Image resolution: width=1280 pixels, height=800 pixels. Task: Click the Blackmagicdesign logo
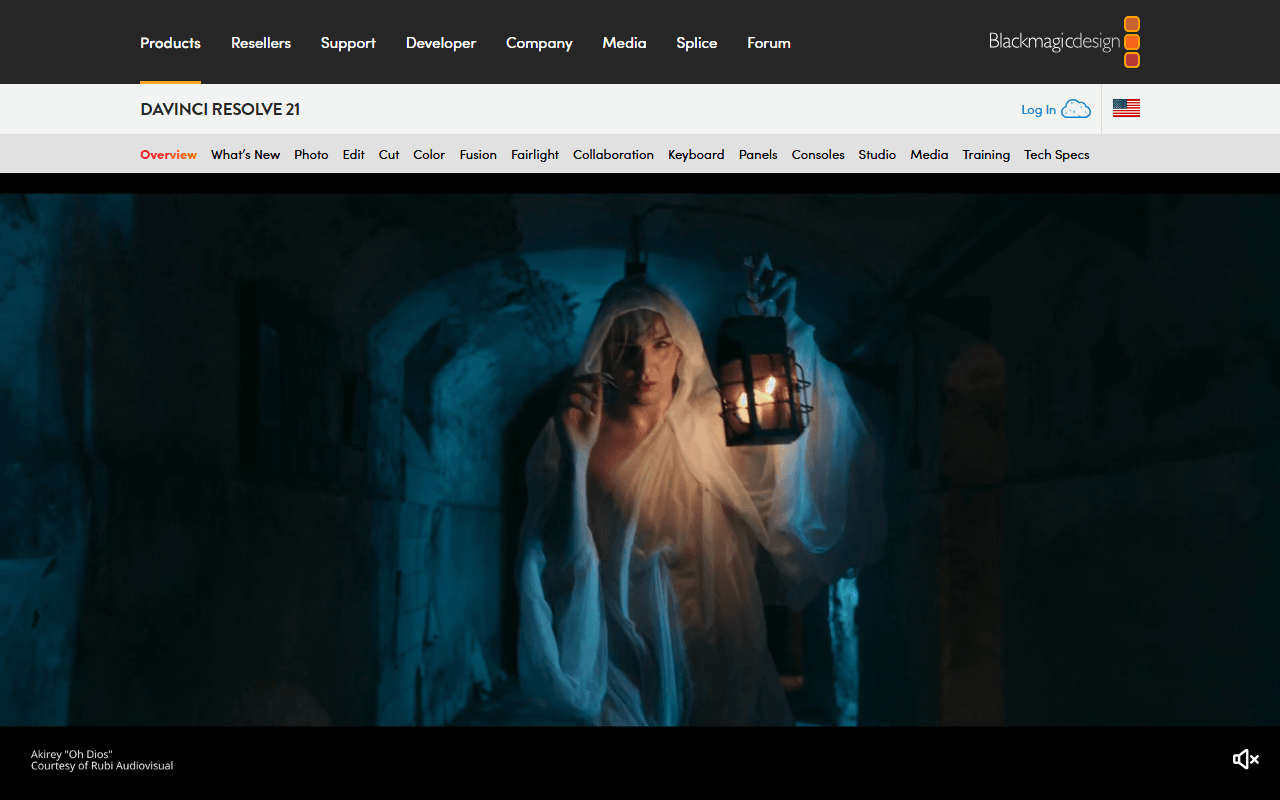point(1064,42)
